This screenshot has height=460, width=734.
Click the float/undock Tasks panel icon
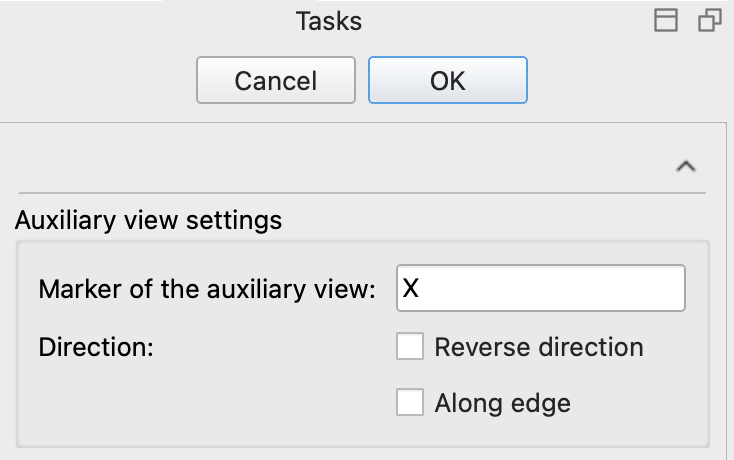(x=709, y=21)
